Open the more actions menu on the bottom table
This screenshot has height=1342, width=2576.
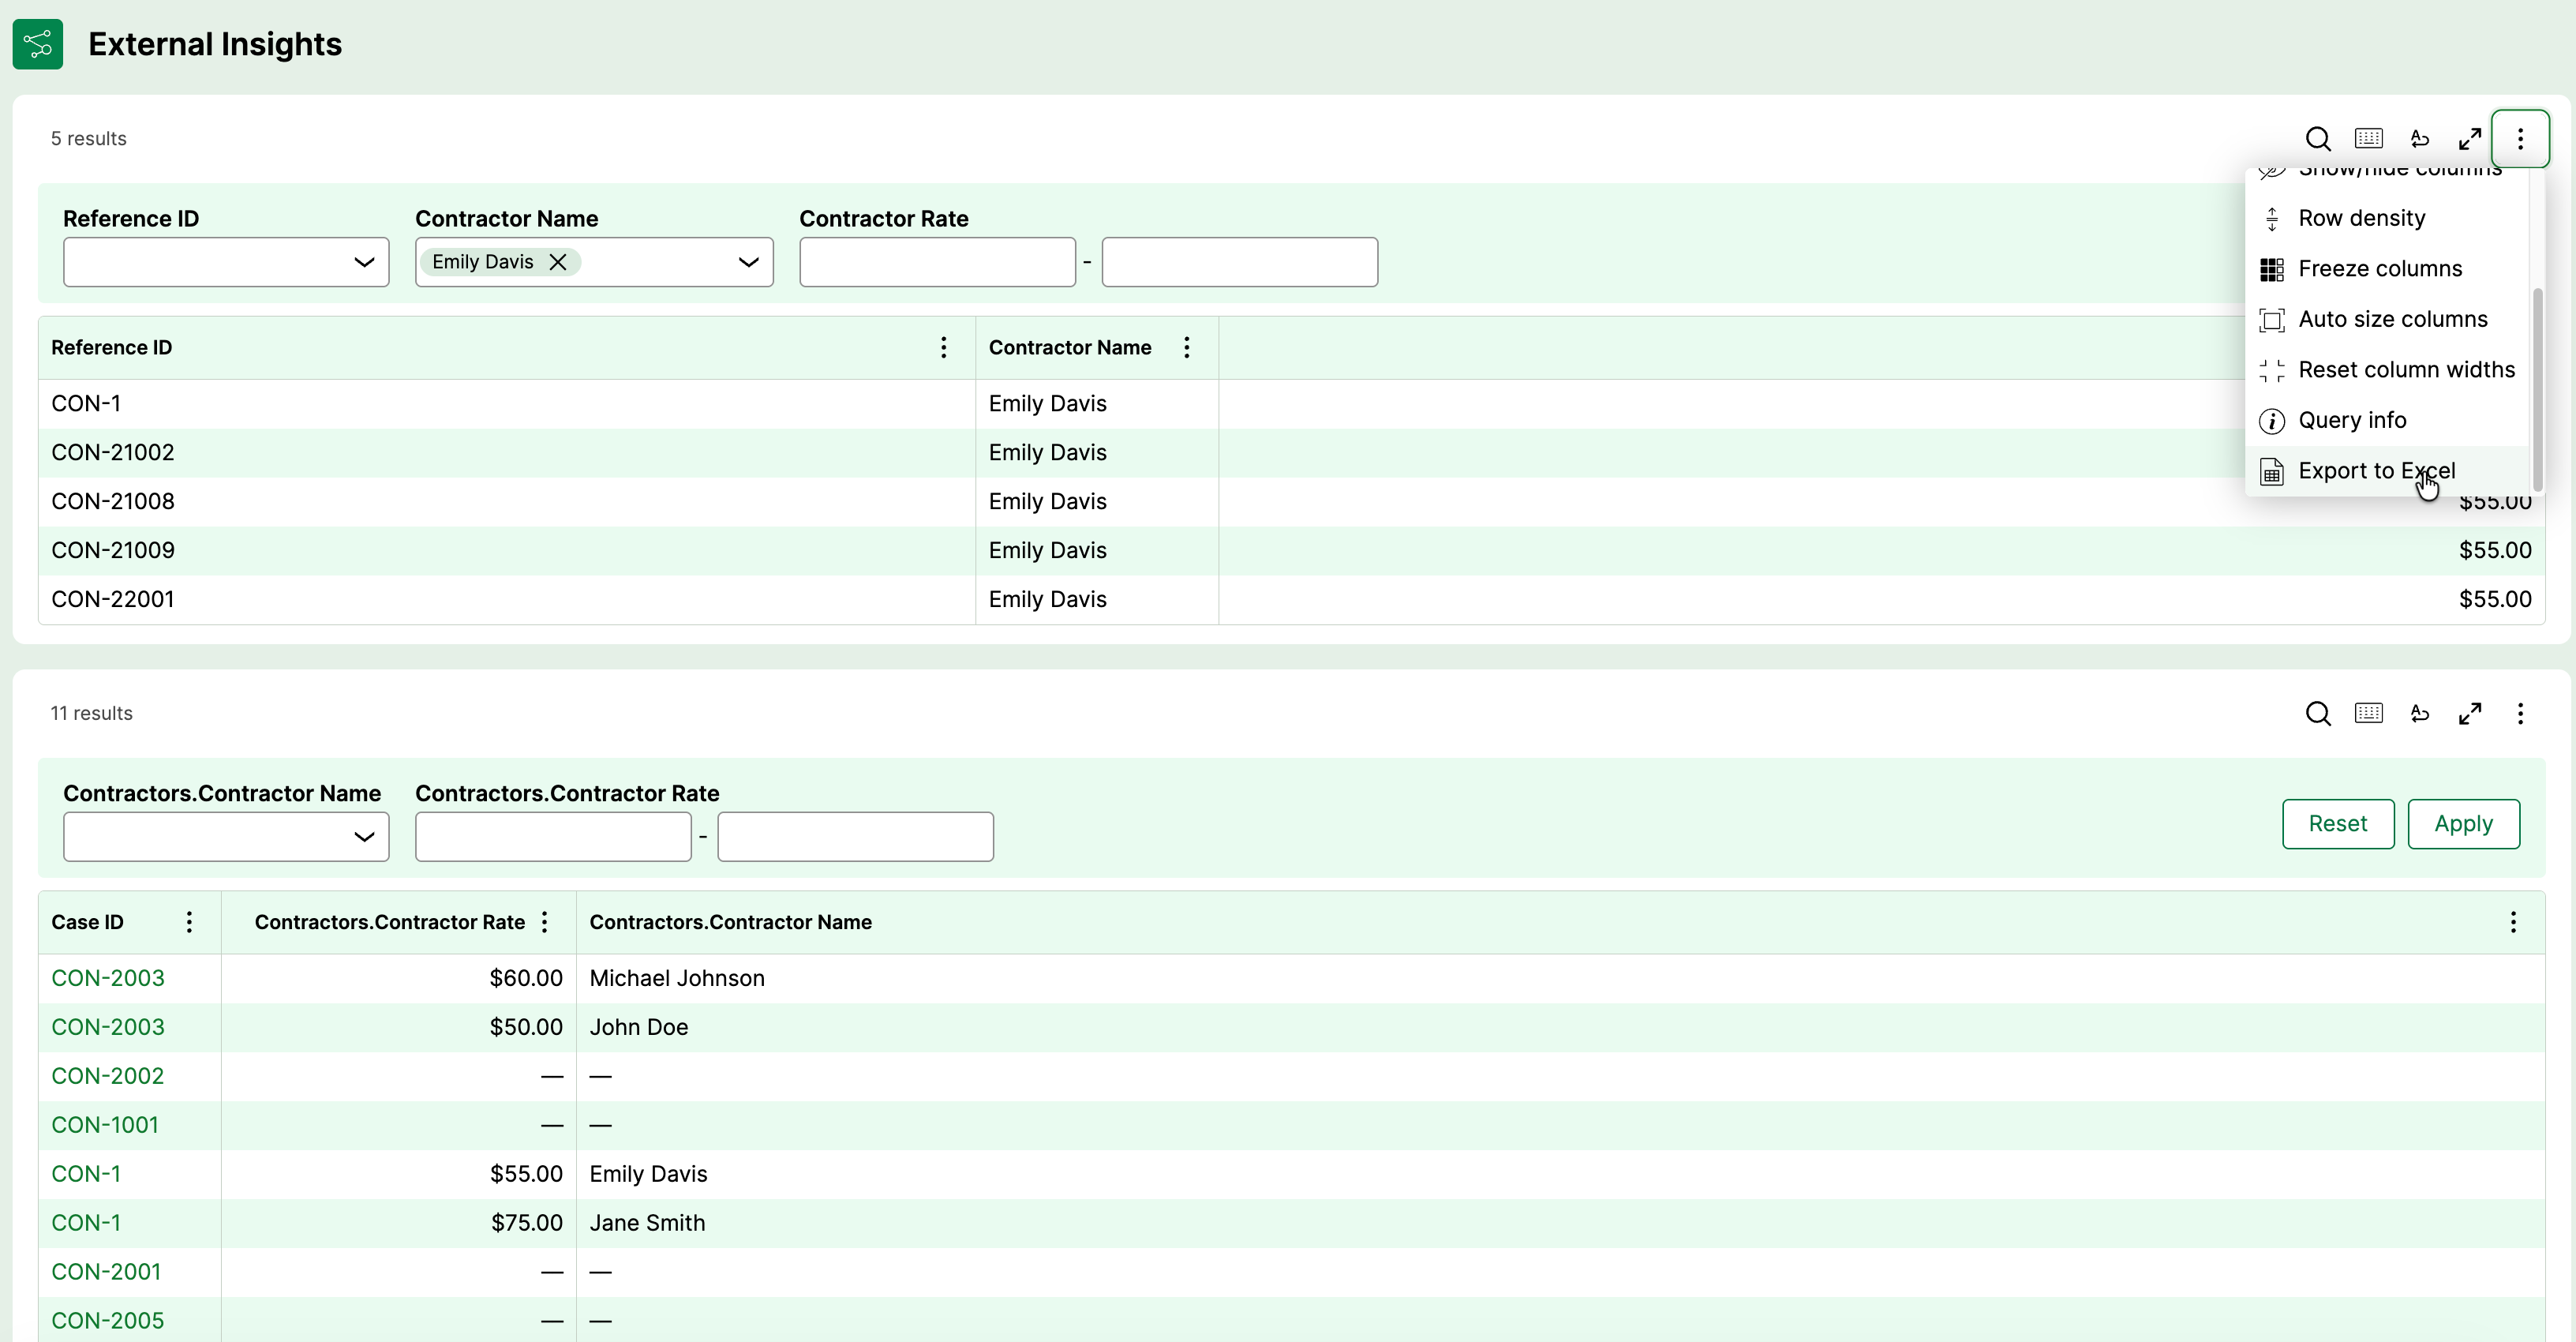tap(2519, 713)
